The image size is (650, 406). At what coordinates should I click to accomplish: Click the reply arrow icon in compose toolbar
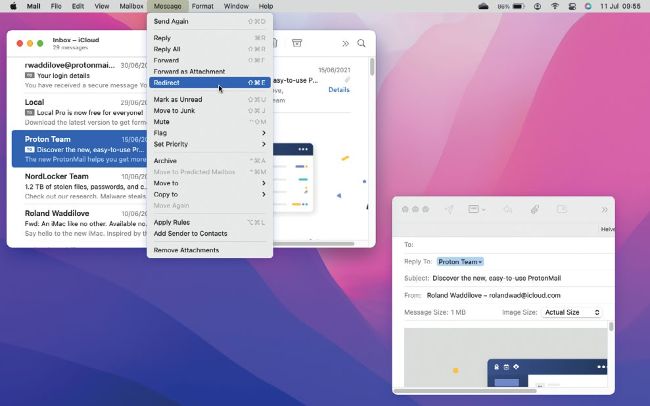pyautogui.click(x=508, y=209)
